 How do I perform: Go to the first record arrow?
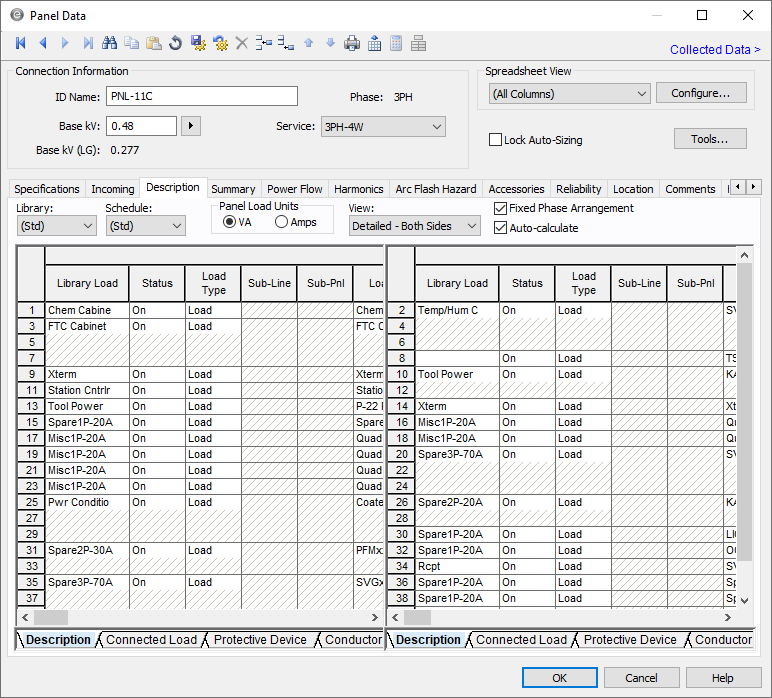tap(20, 43)
